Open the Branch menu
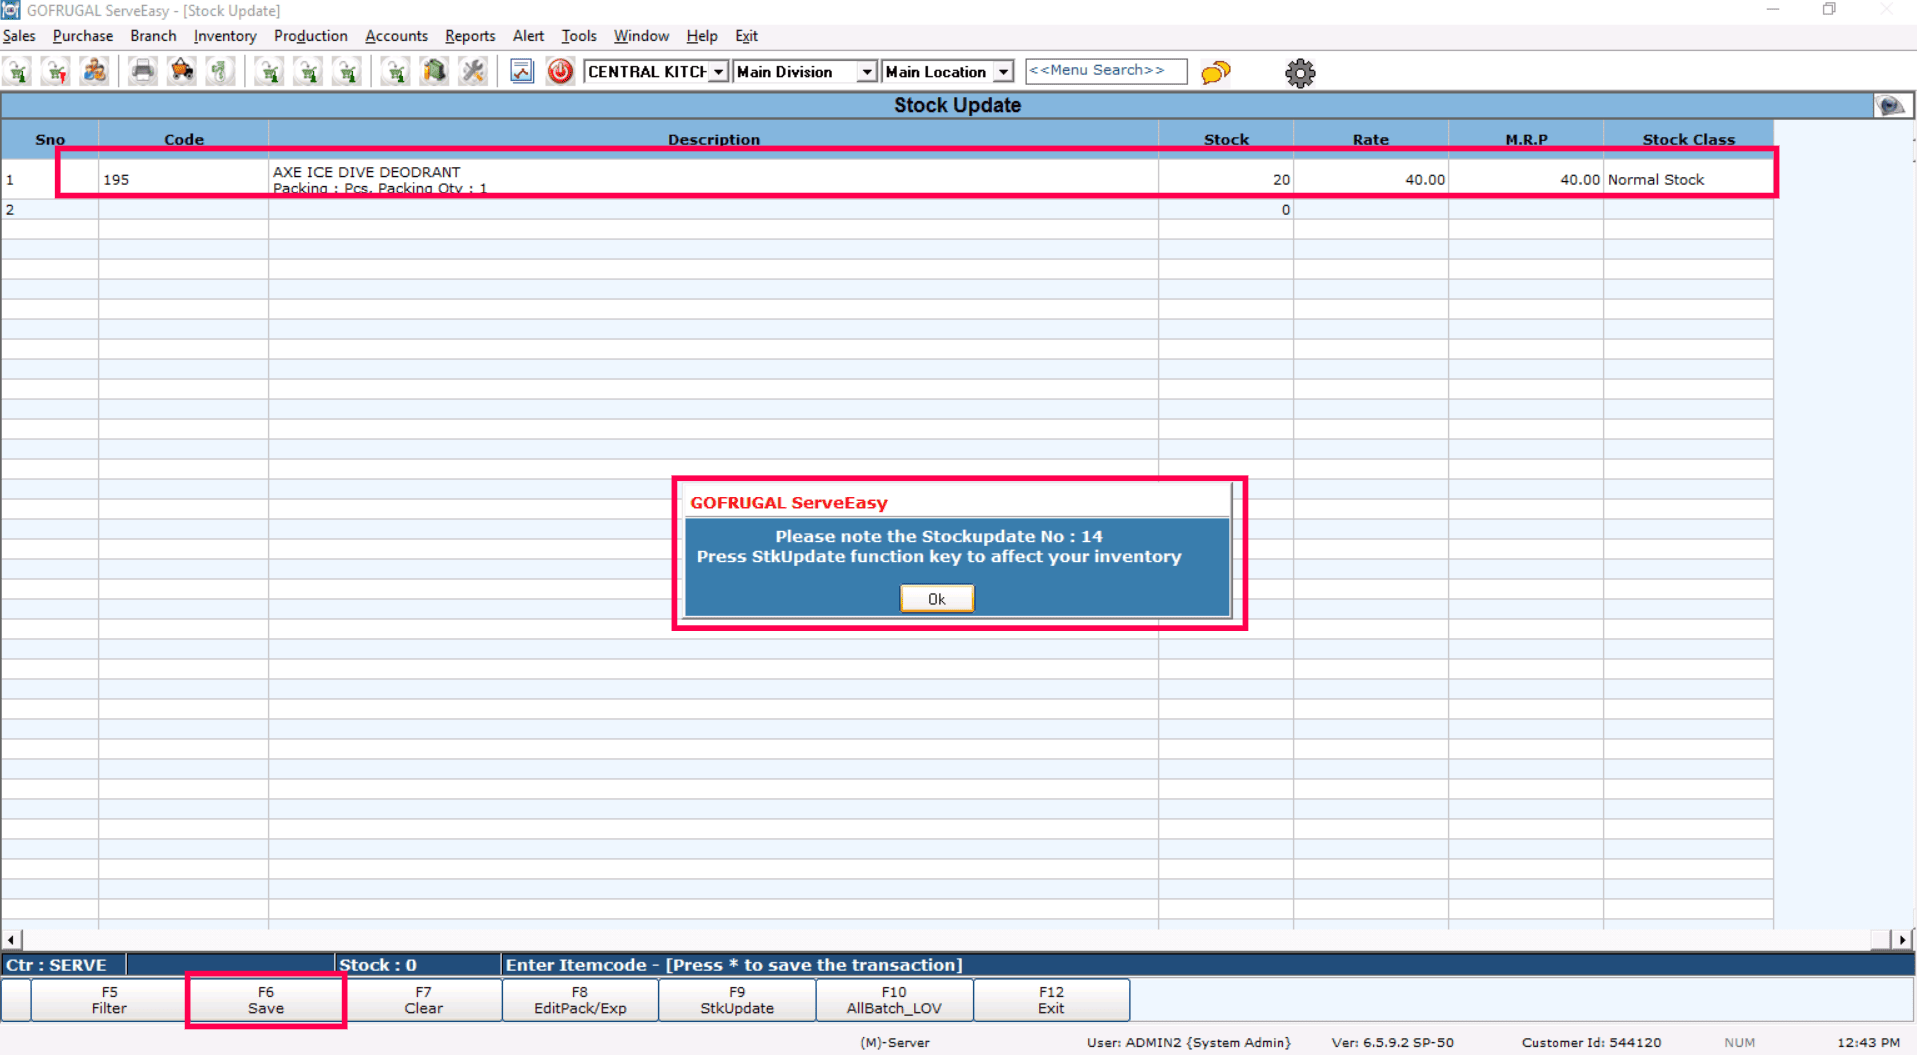 click(153, 36)
